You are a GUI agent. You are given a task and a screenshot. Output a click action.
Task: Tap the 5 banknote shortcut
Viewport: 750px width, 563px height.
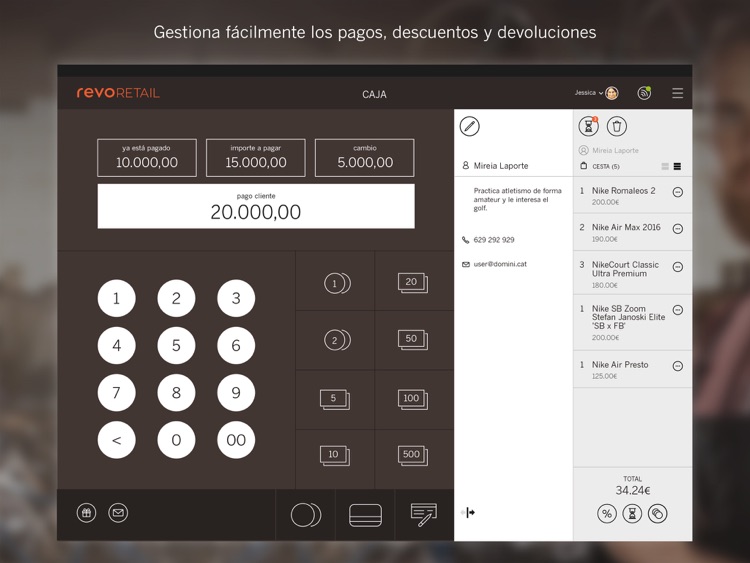click(x=335, y=400)
